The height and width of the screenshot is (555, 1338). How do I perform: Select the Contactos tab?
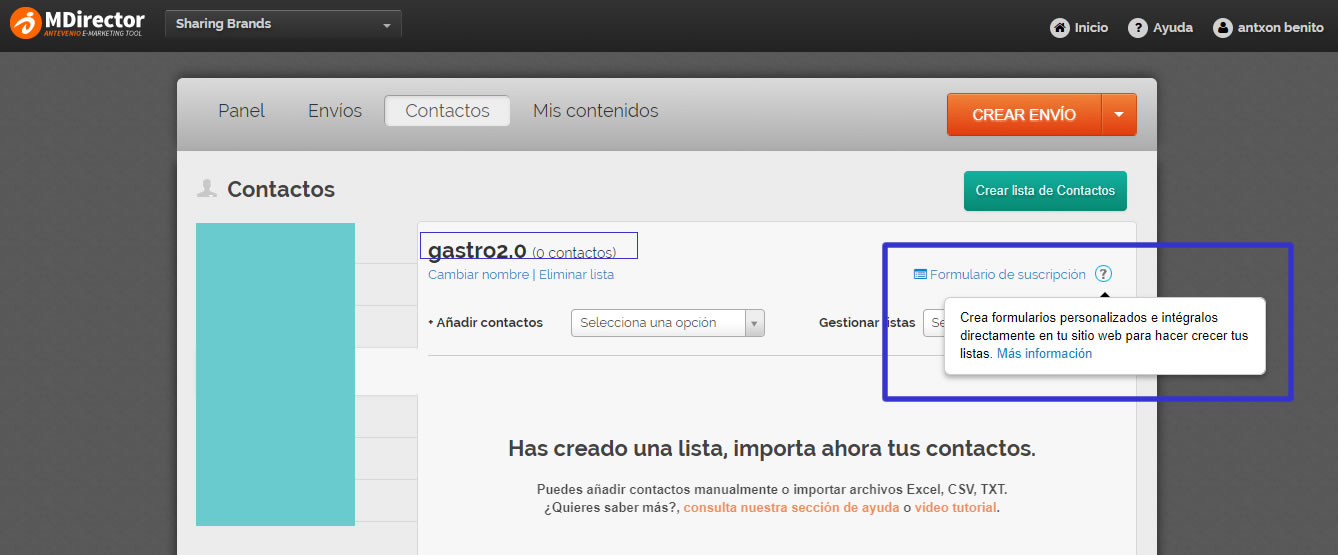point(447,111)
